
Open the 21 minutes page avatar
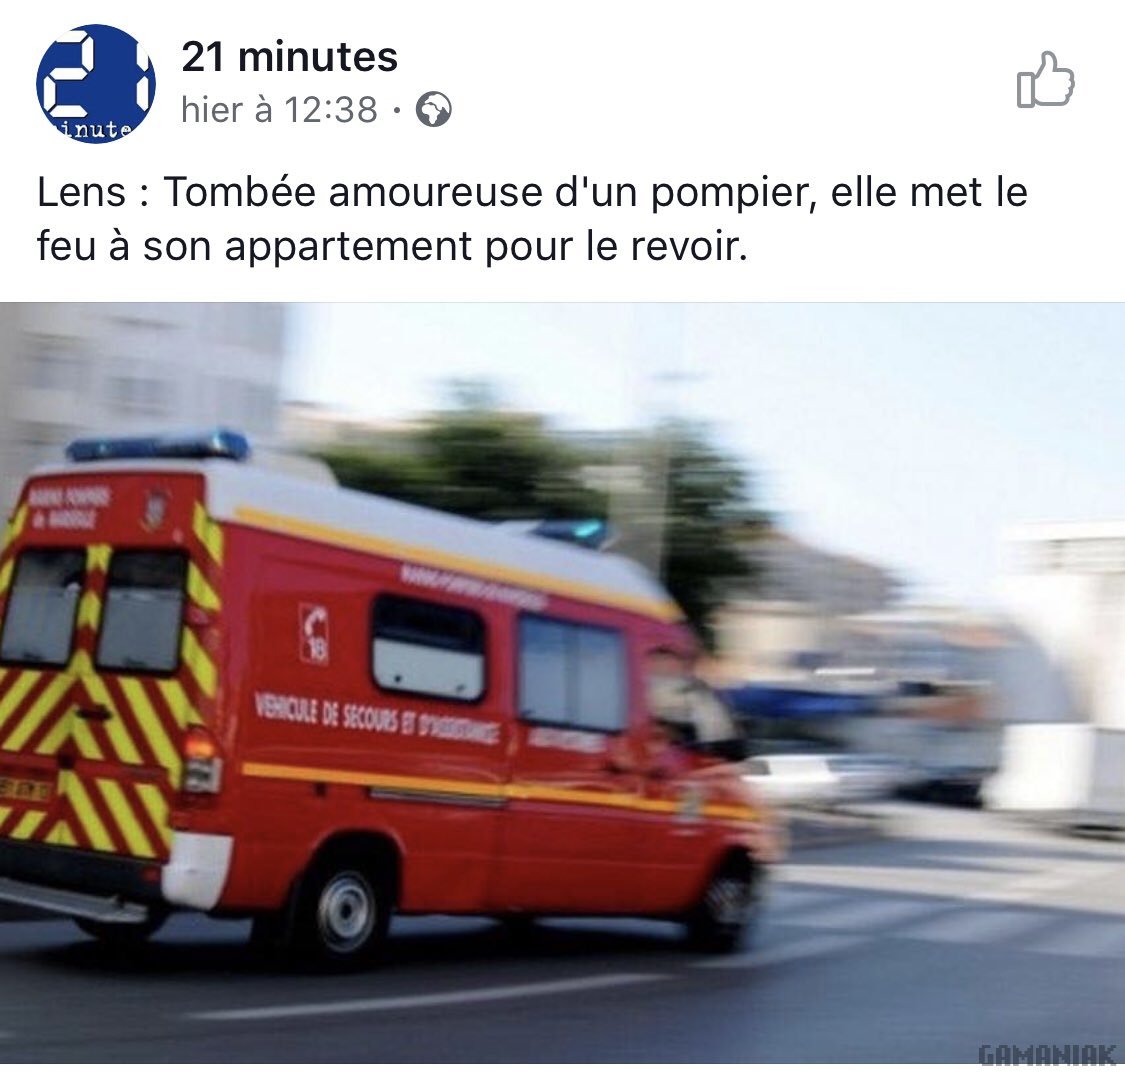coord(95,84)
